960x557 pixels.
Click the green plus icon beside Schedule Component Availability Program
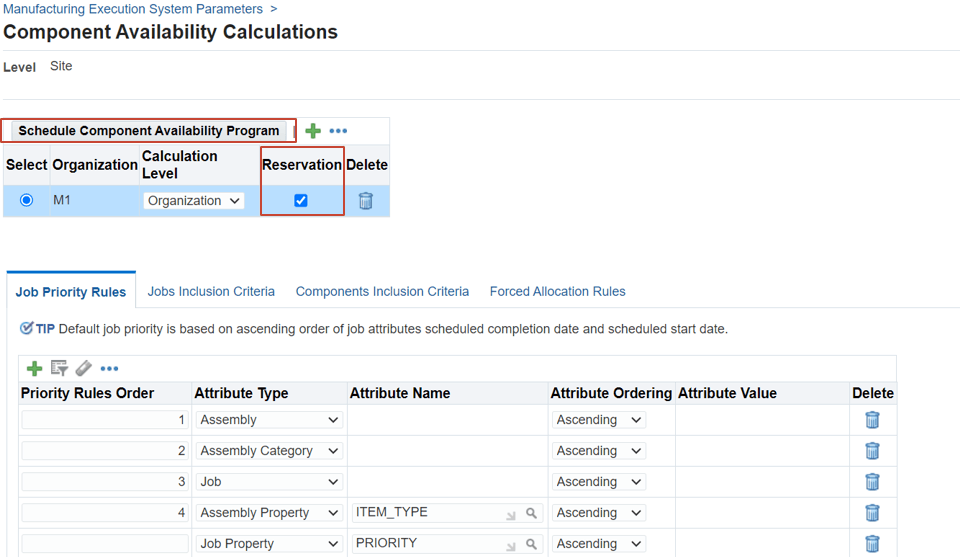pos(313,131)
